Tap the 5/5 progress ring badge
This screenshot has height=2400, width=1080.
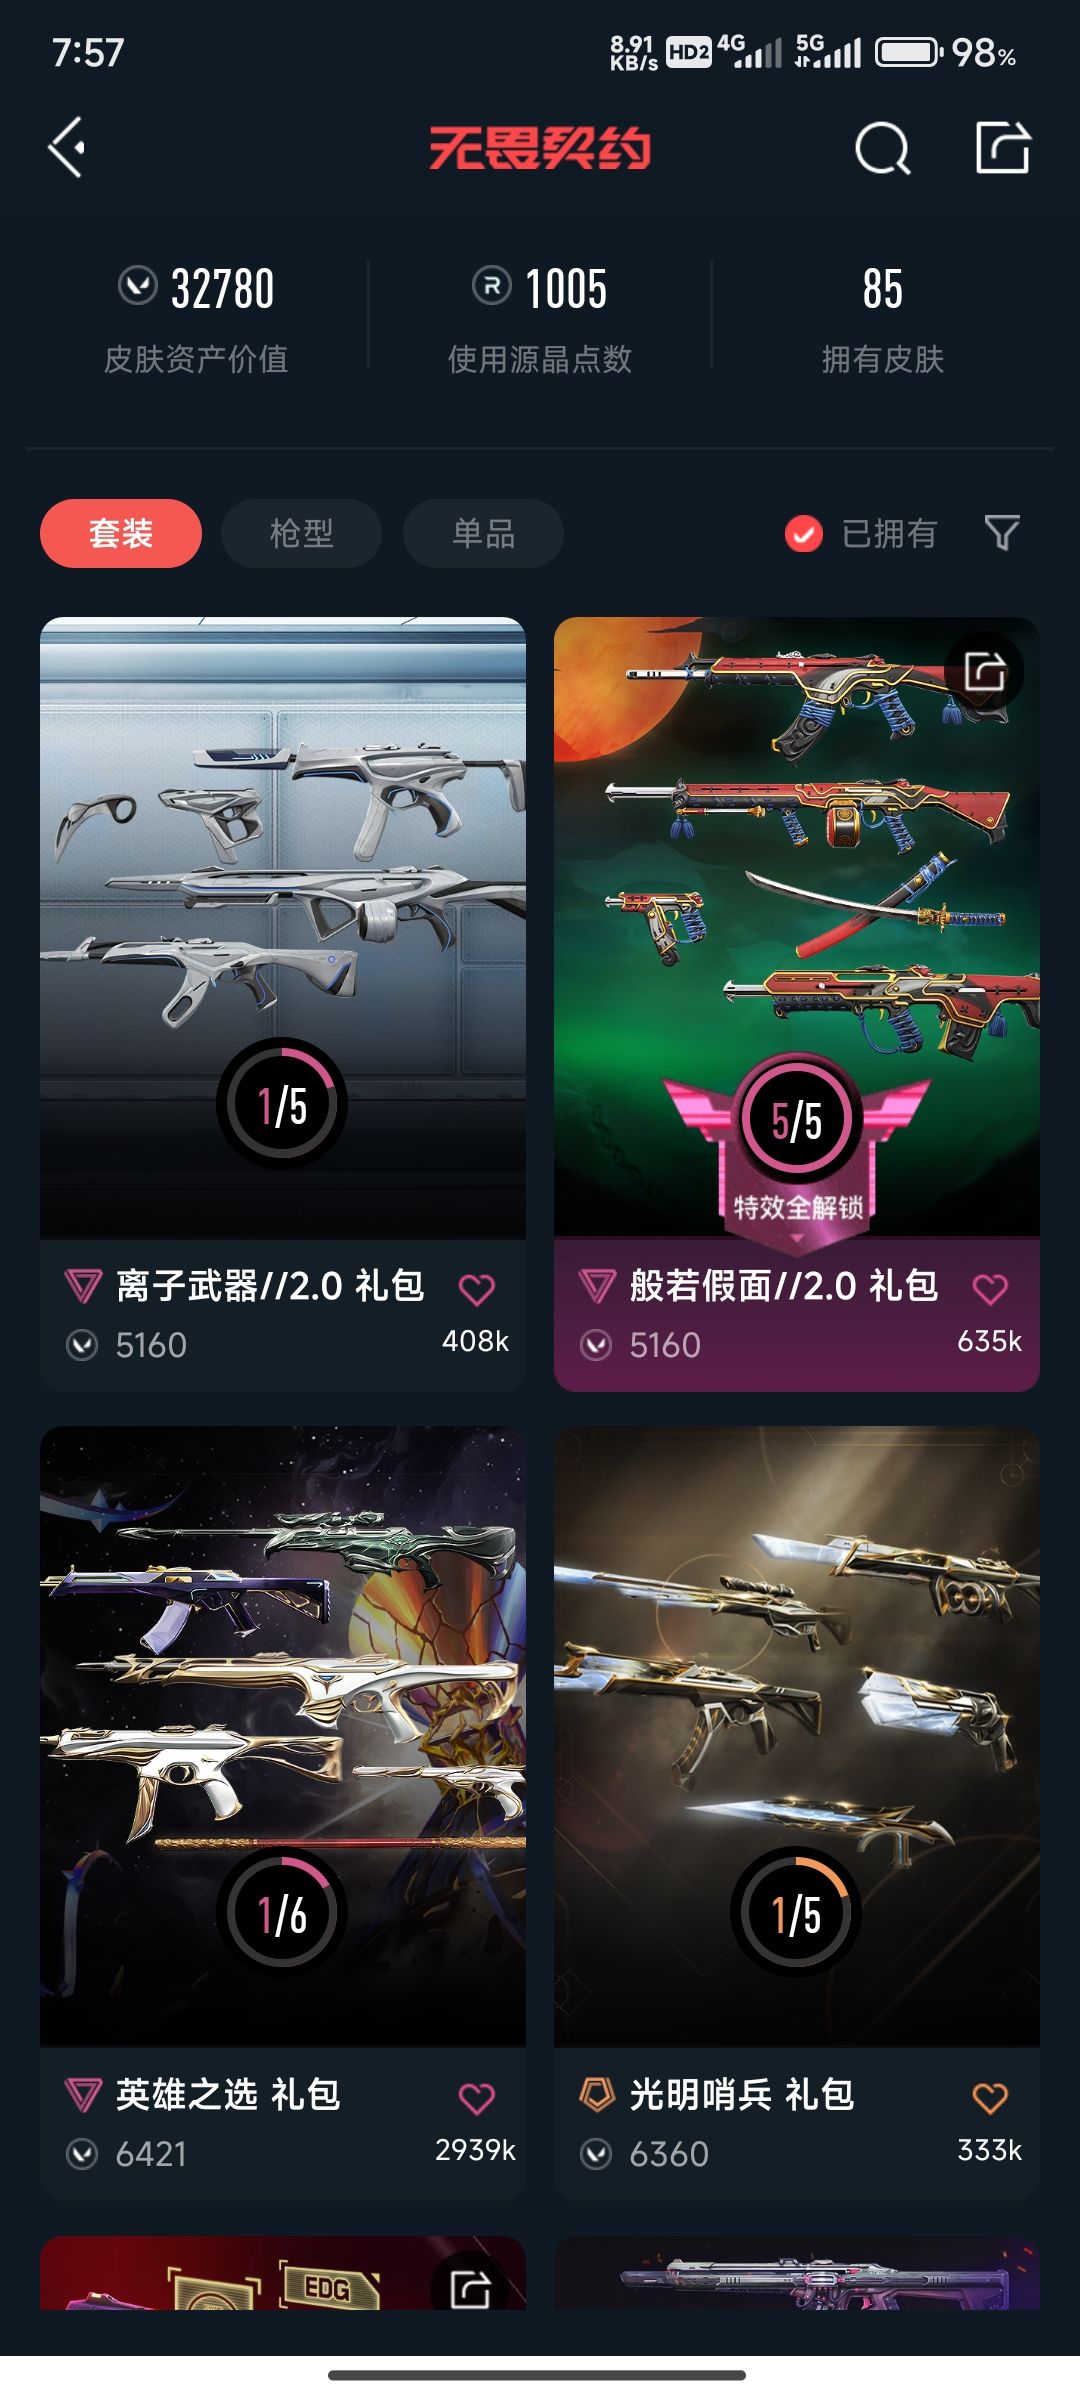[797, 1120]
